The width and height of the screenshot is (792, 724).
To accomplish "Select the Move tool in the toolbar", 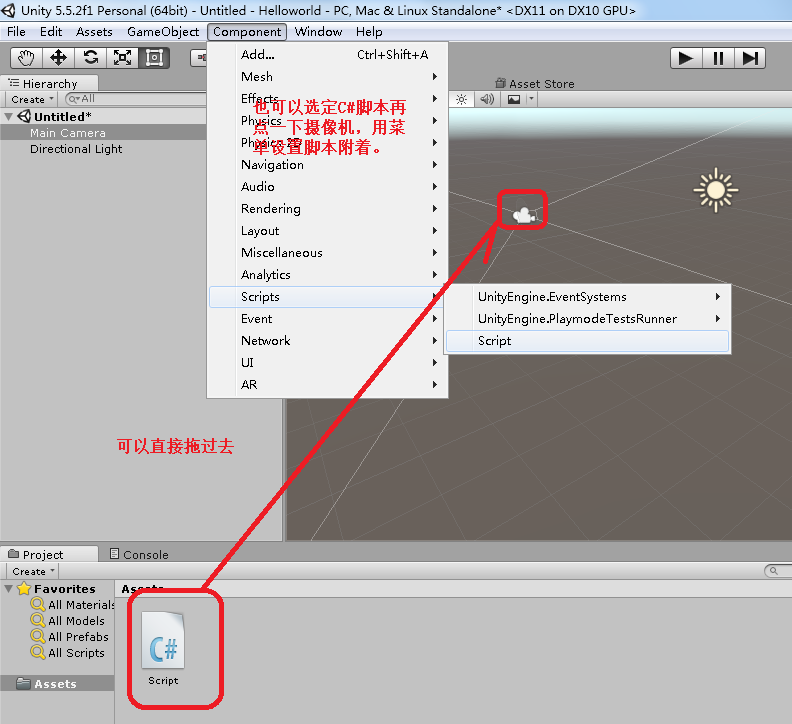I will tap(59, 58).
